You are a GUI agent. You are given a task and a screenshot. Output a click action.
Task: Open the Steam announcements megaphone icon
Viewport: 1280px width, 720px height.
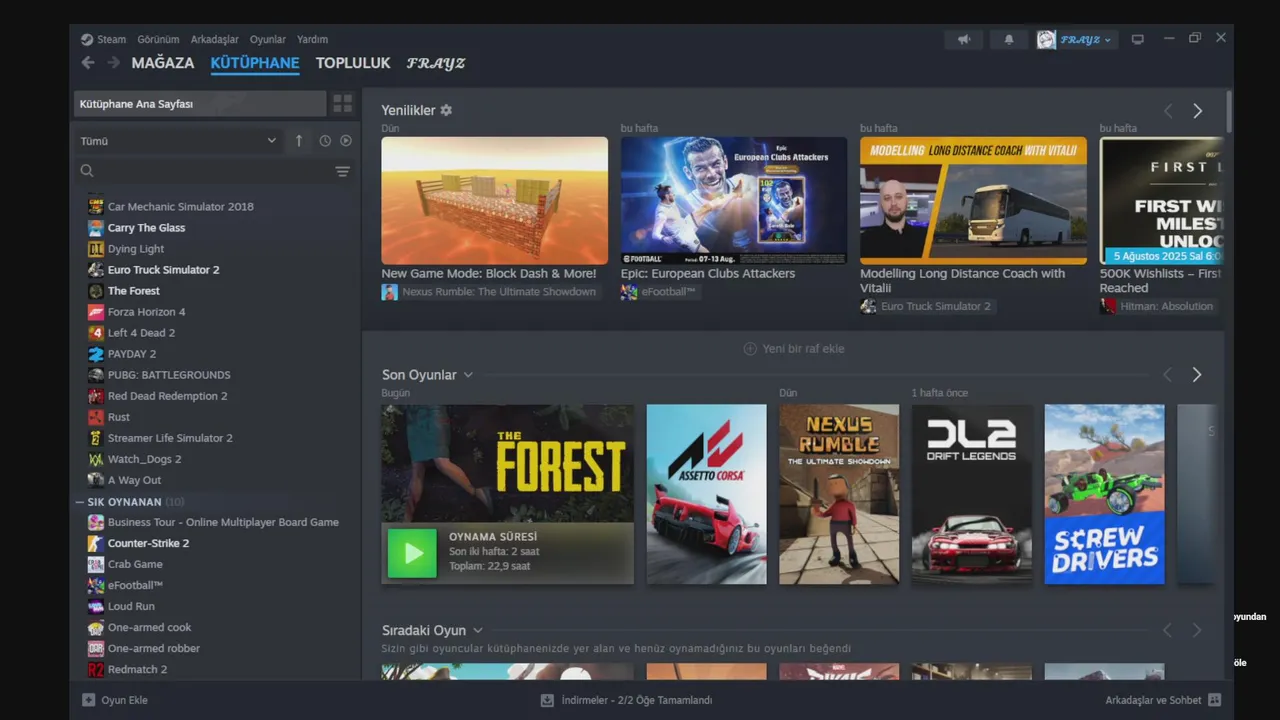pyautogui.click(x=964, y=39)
